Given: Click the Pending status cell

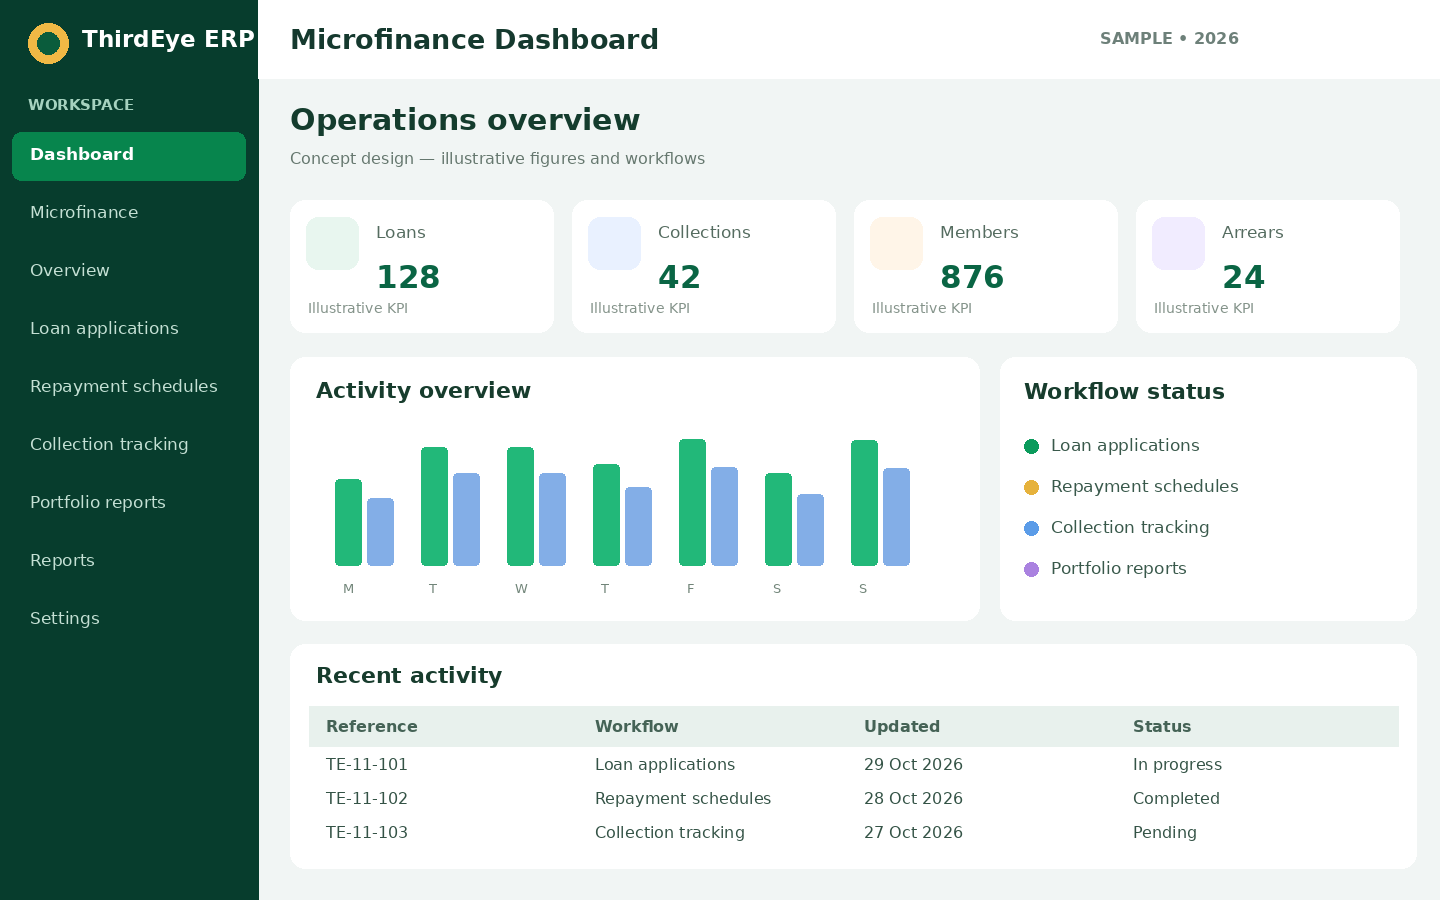Looking at the screenshot, I should (1165, 832).
